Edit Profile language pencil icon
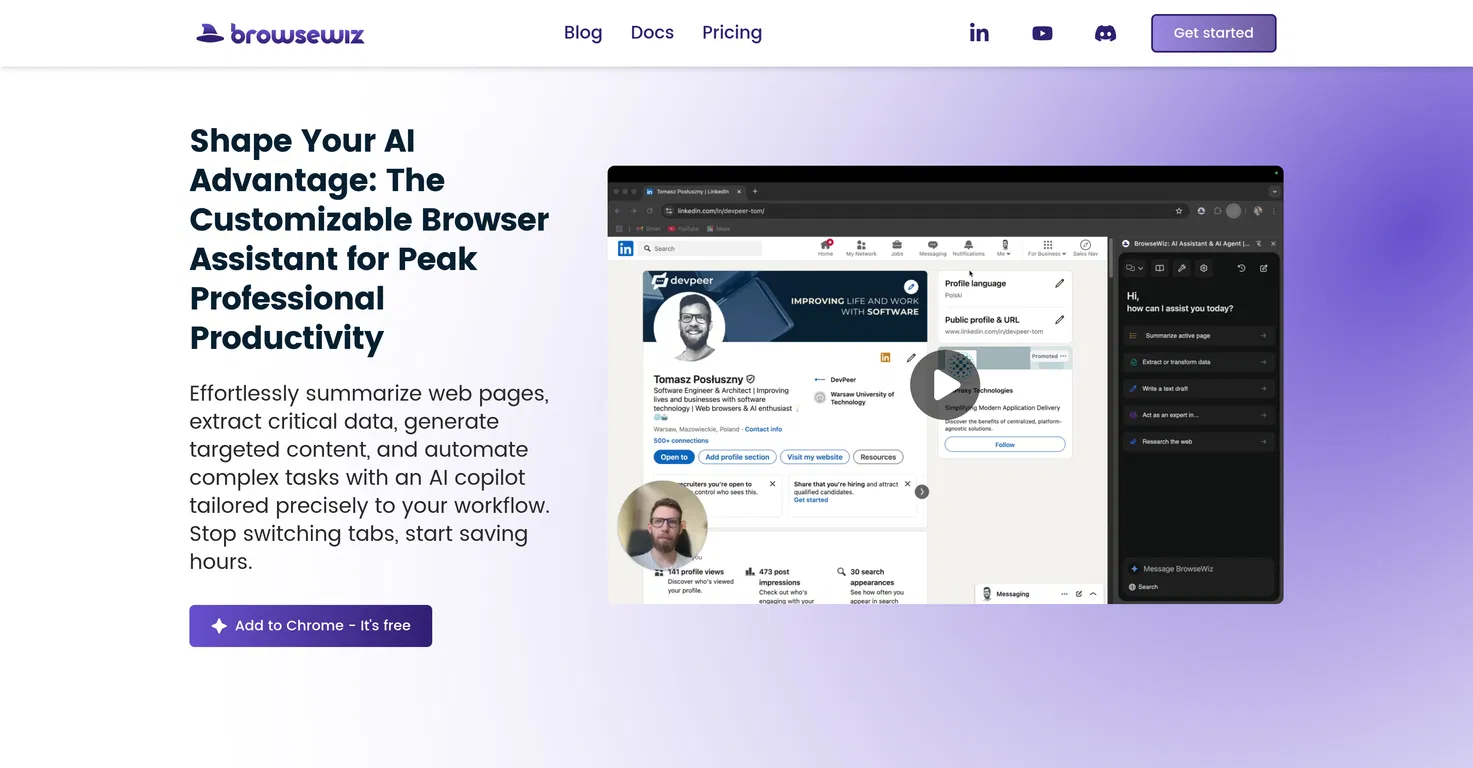 pyautogui.click(x=1060, y=284)
